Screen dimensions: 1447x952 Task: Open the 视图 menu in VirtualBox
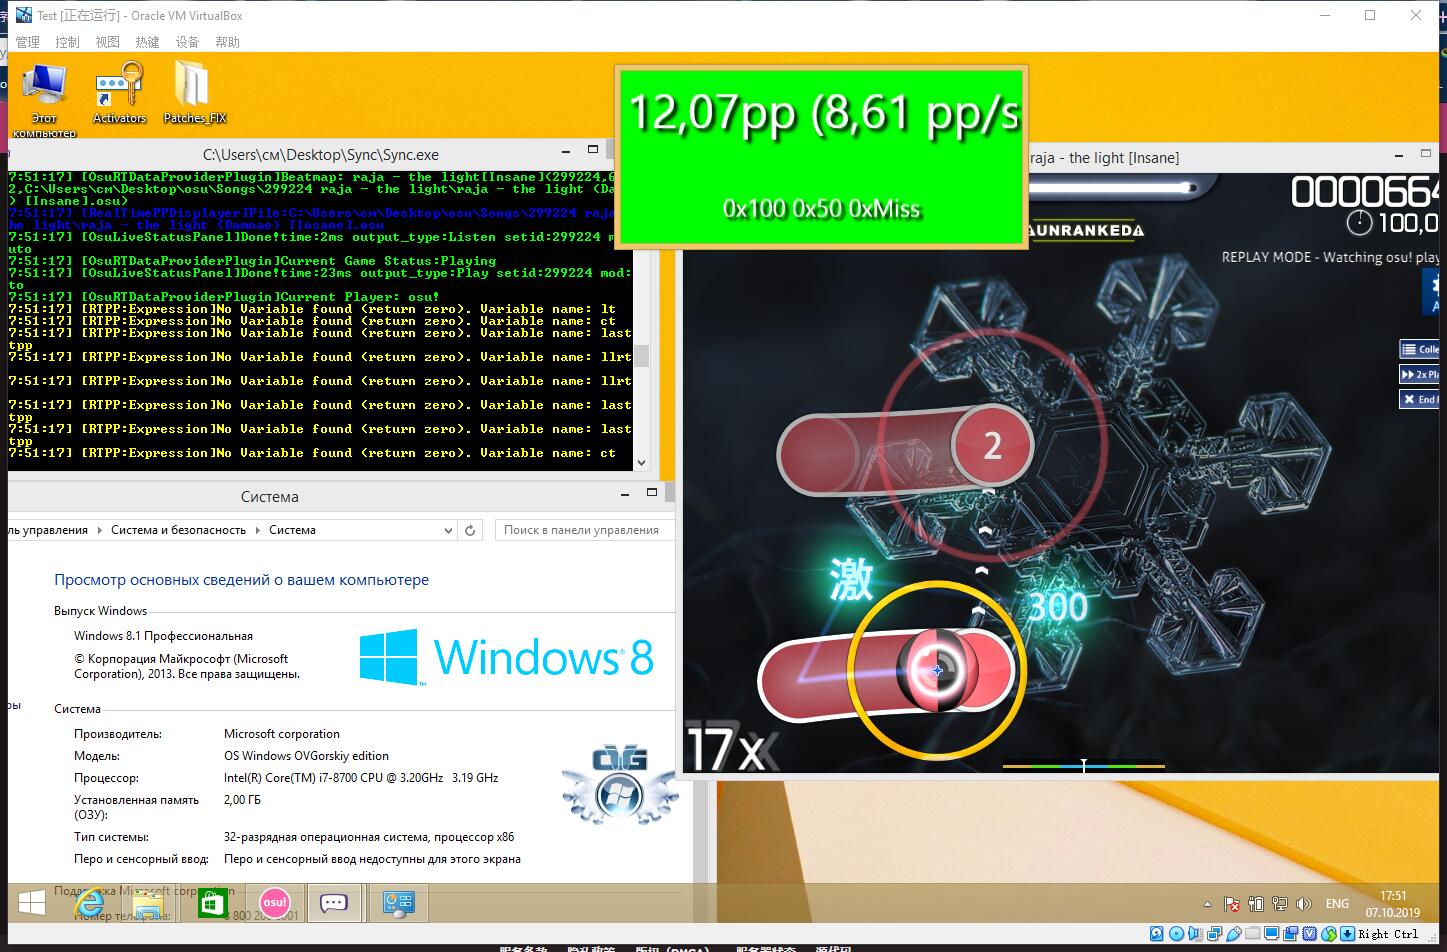pos(107,42)
